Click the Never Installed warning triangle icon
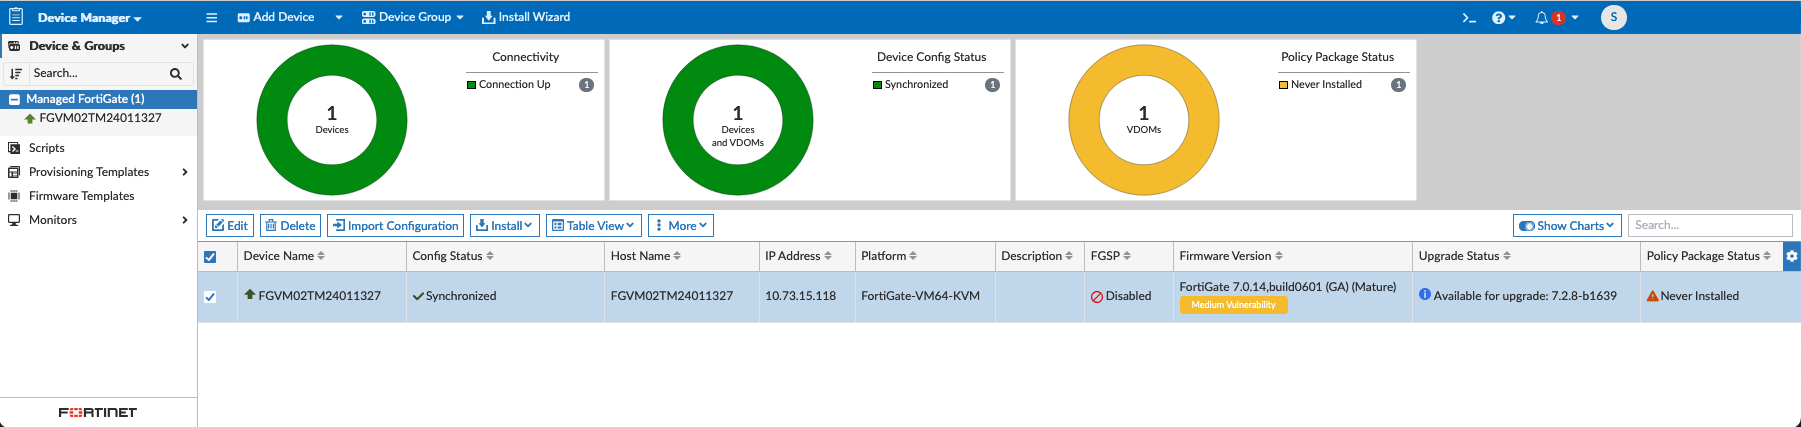Image resolution: width=1801 pixels, height=427 pixels. (1652, 296)
